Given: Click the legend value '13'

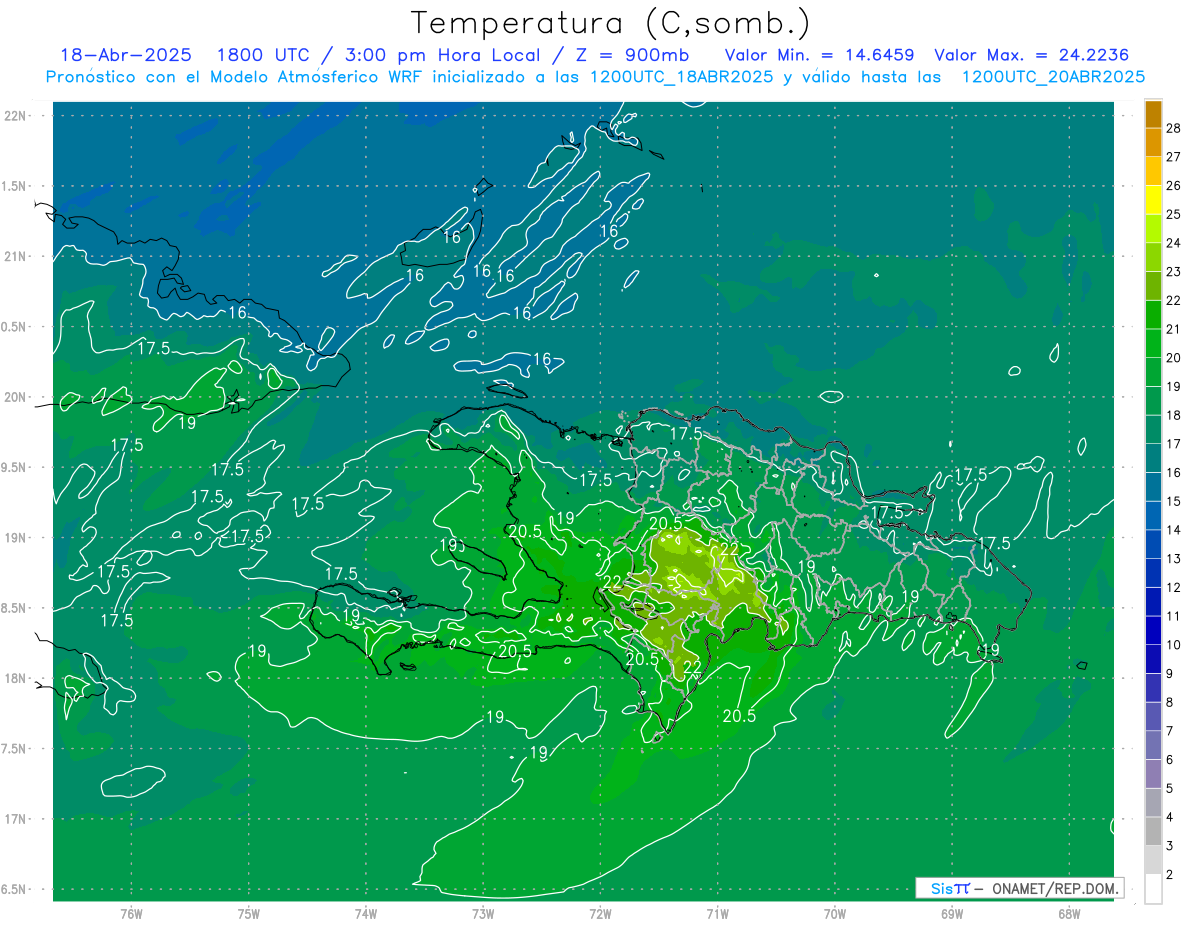Looking at the screenshot, I should pos(1173,559).
